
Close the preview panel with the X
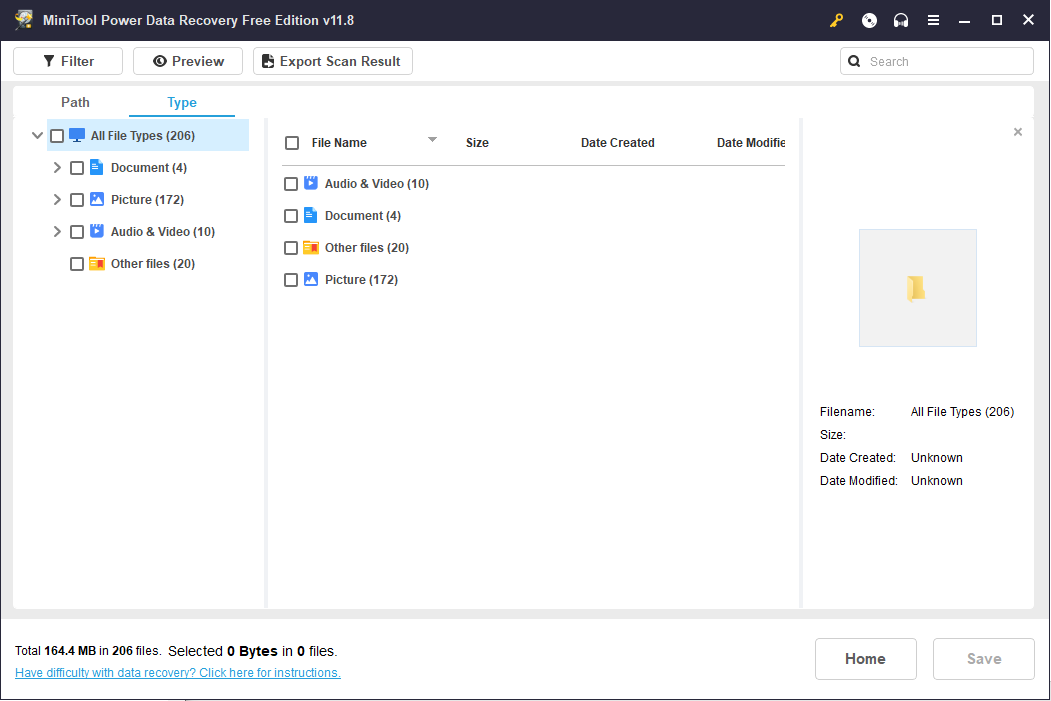click(1018, 132)
